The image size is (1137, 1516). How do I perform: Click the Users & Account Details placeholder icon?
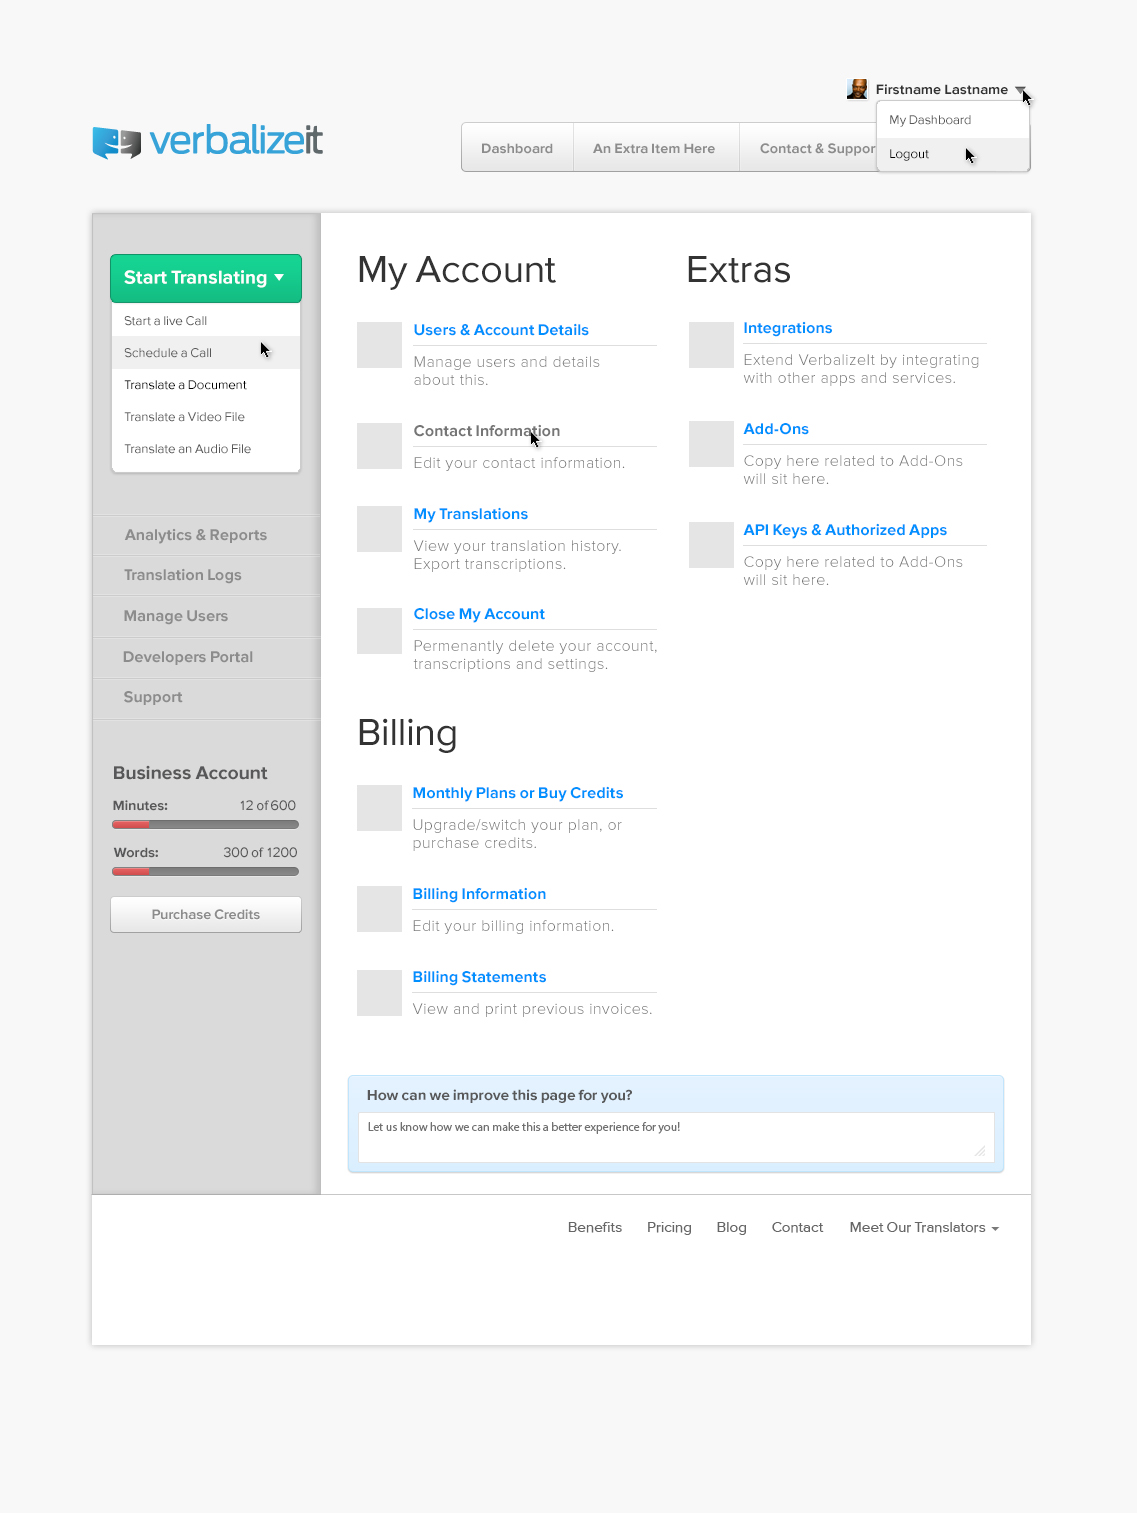pos(380,345)
